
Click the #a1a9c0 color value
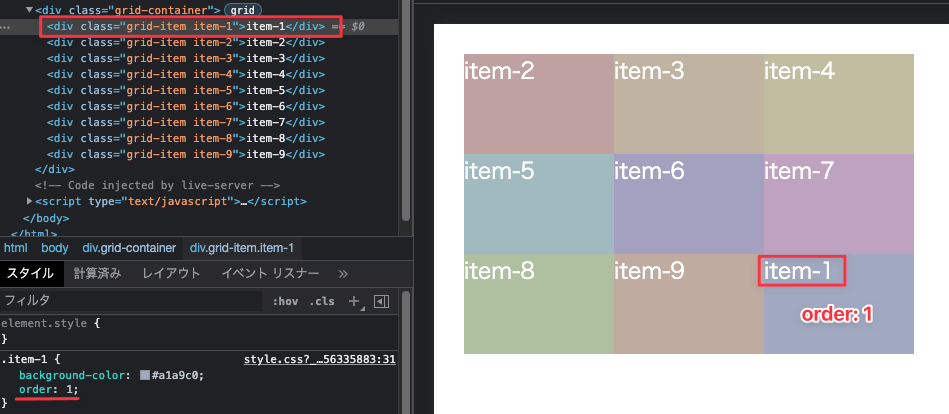[177, 375]
